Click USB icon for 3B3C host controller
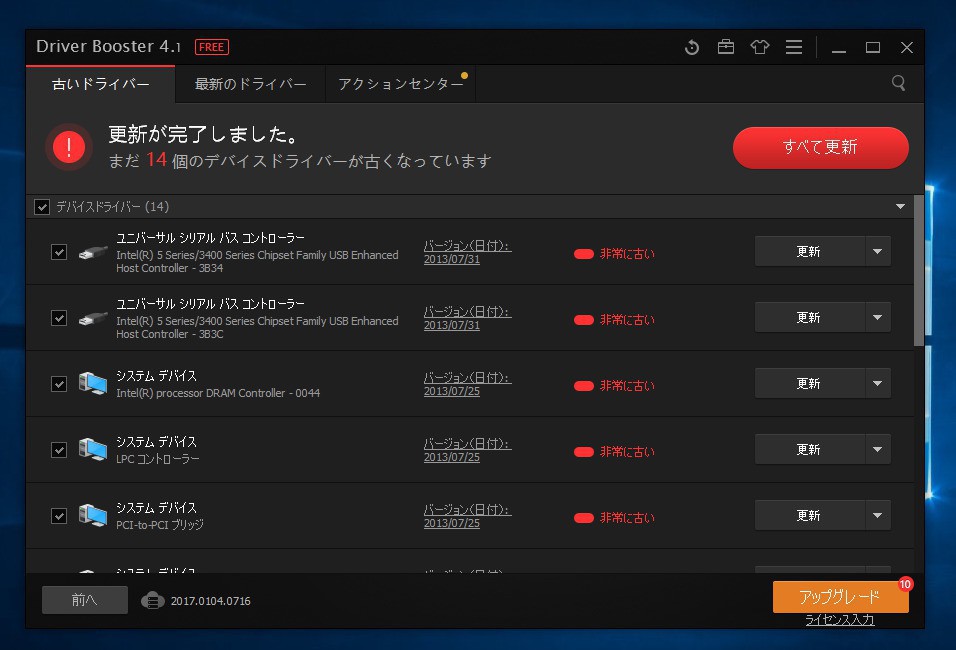 point(93,318)
